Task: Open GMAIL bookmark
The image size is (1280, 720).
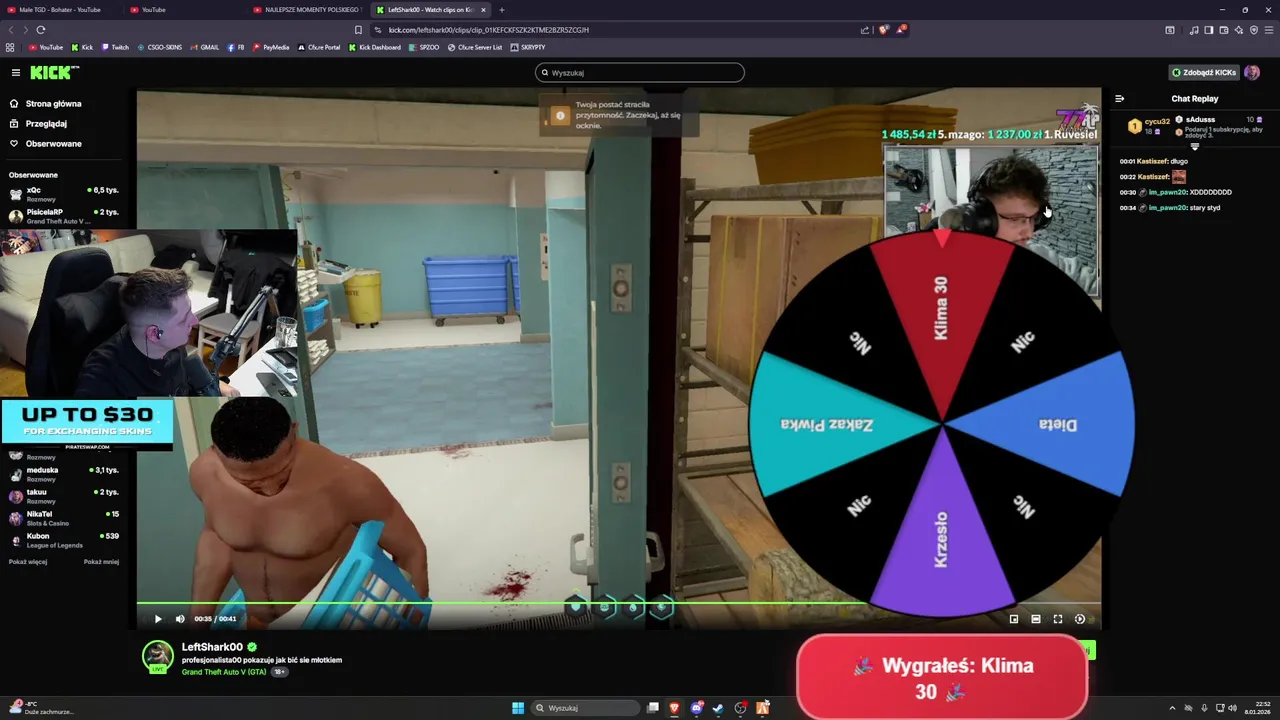Action: click(x=205, y=47)
